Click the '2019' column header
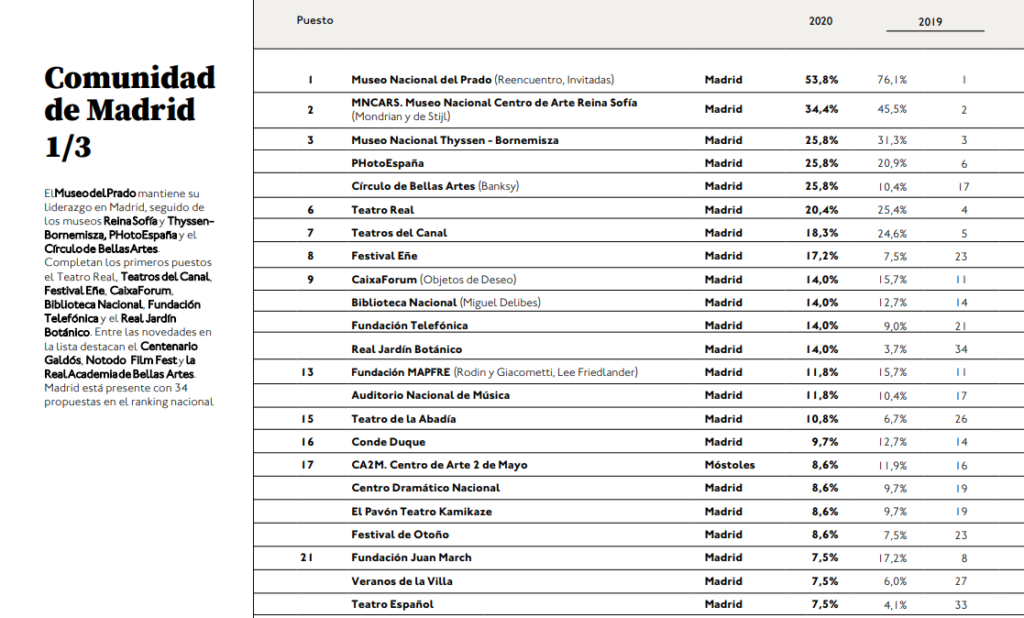The image size is (1024, 618). pos(930,22)
